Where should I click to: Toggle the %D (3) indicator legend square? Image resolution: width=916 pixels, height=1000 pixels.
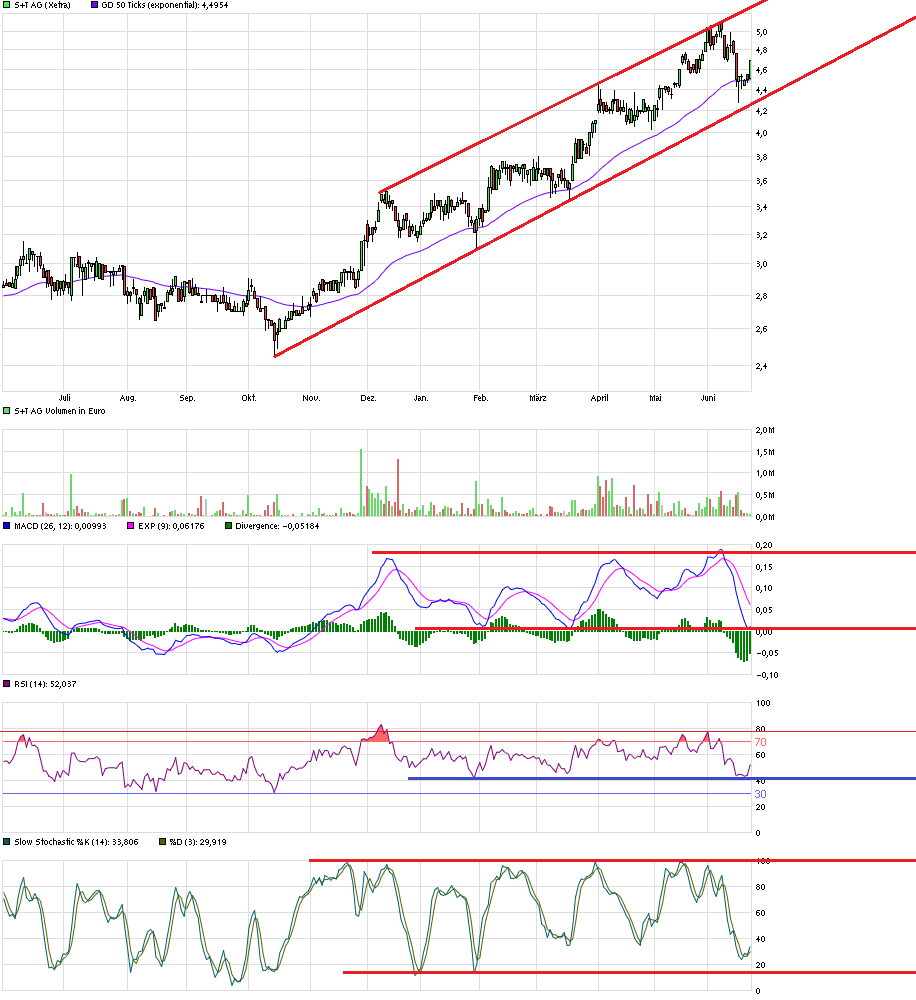[160, 842]
